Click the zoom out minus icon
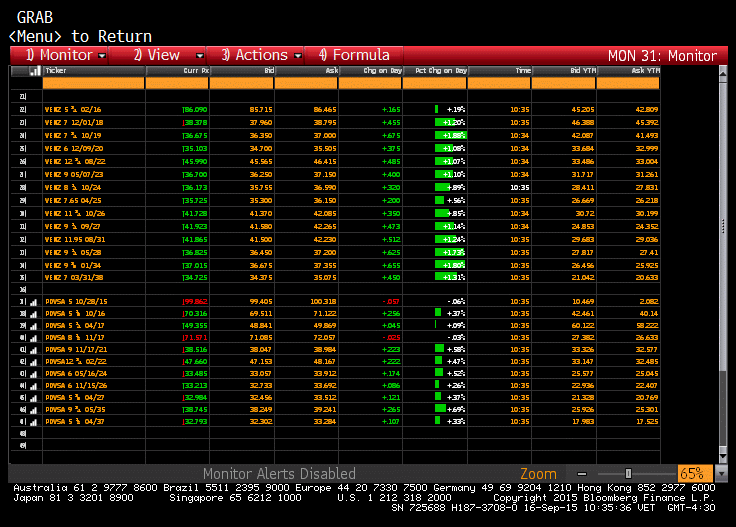The width and height of the screenshot is (736, 527). [x=582, y=474]
